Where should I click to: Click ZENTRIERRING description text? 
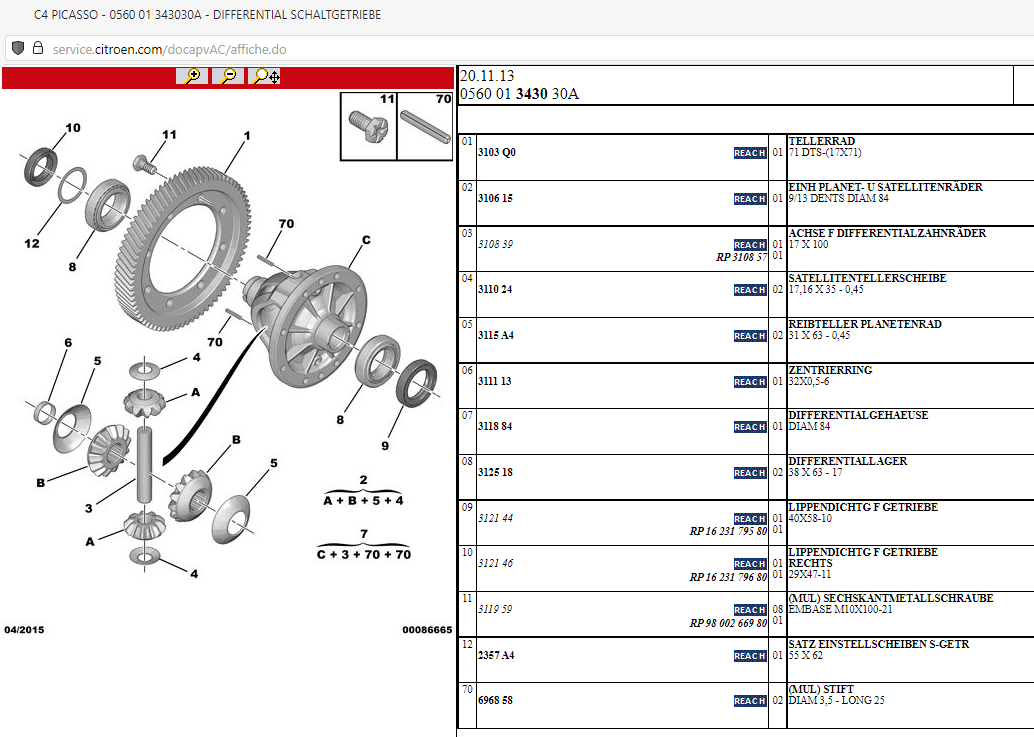click(x=830, y=370)
